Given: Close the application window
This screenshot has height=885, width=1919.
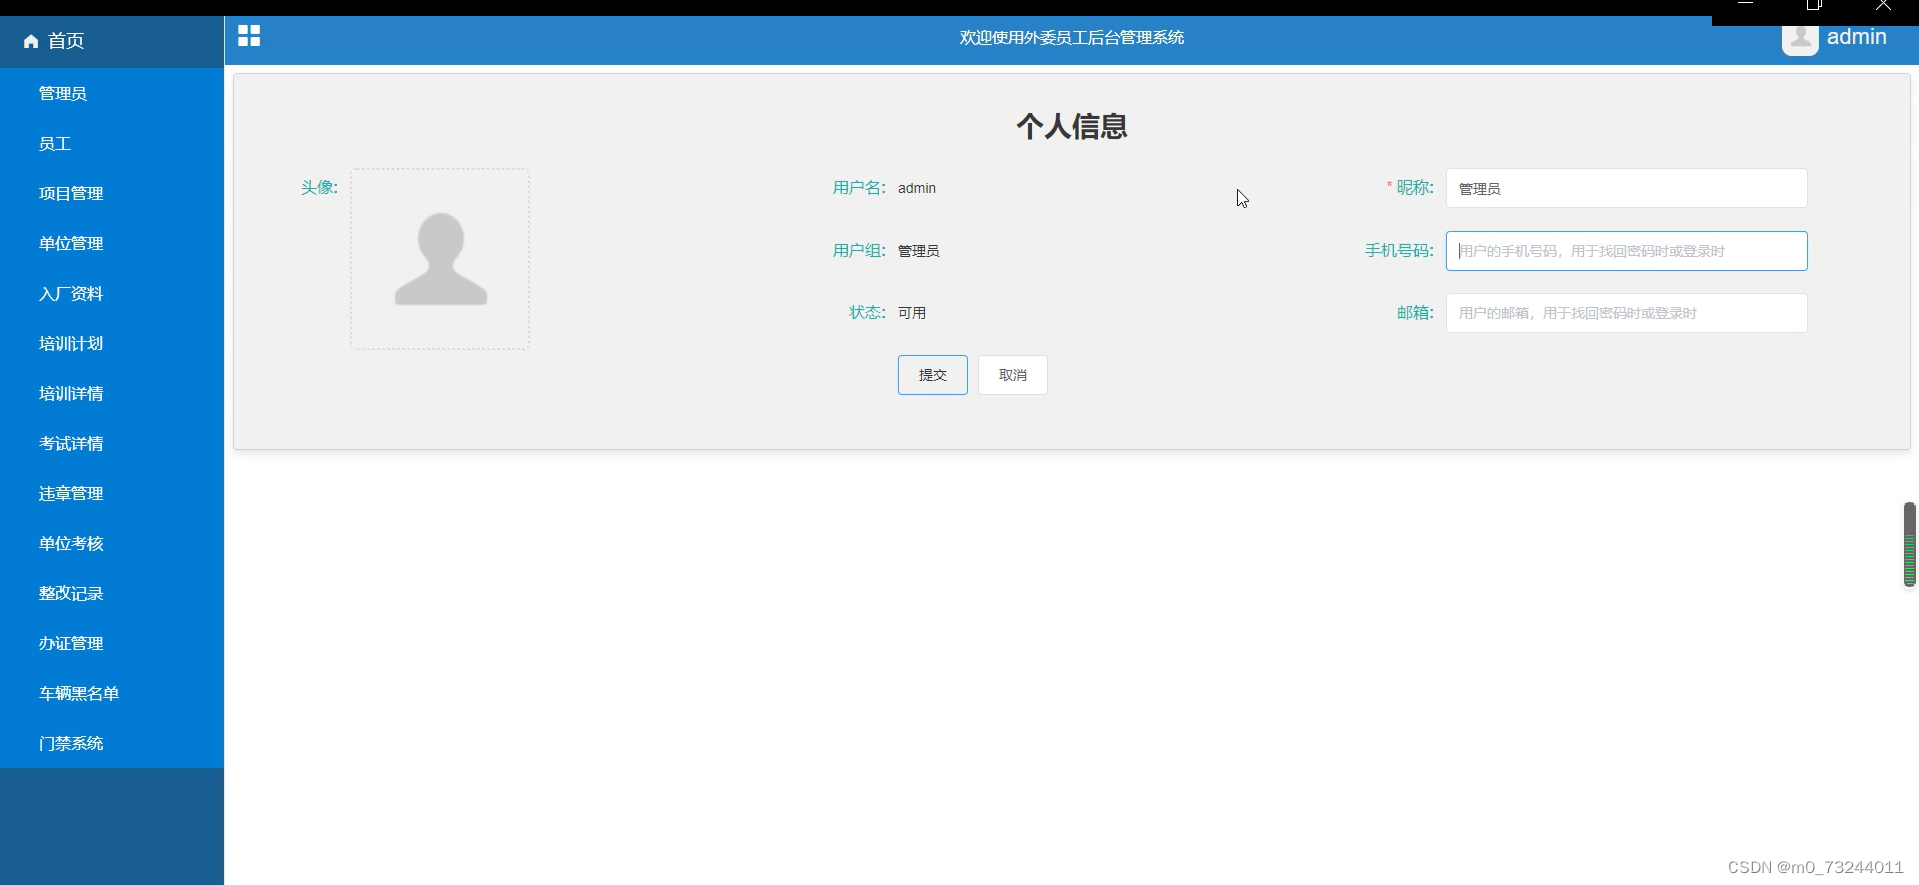Looking at the screenshot, I should 1883,5.
